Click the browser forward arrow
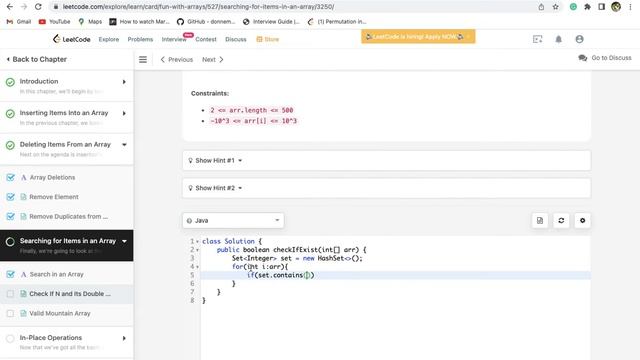Image resolution: width=640 pixels, height=360 pixels. pos(24,7)
